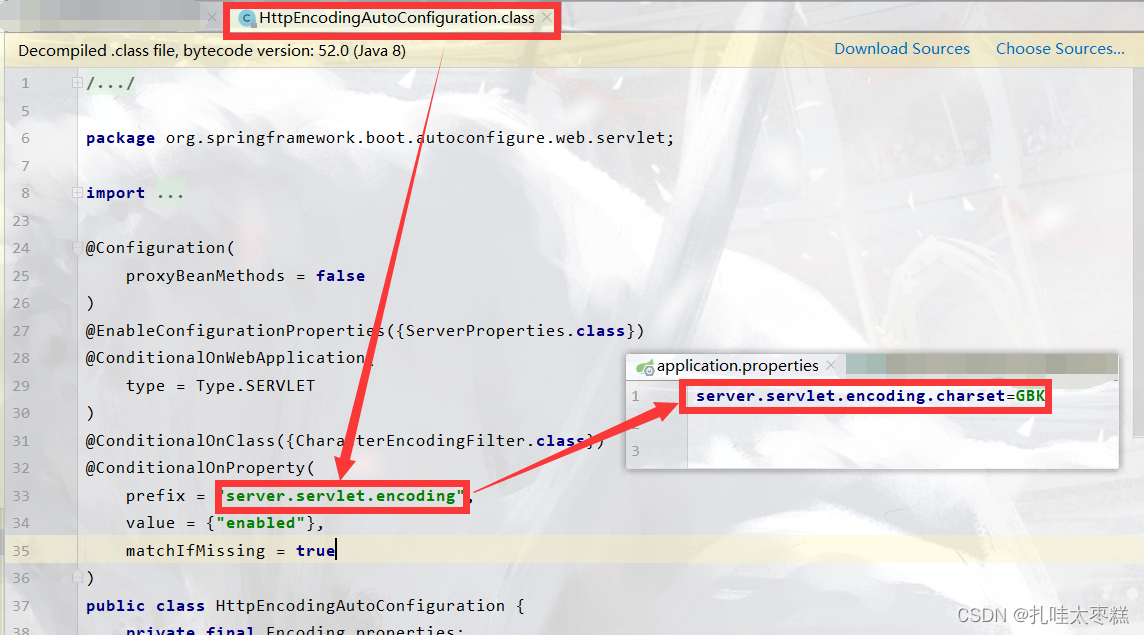The width and height of the screenshot is (1144, 635).
Task: Click the folded '...' placeholder after import
Action: coord(170,193)
